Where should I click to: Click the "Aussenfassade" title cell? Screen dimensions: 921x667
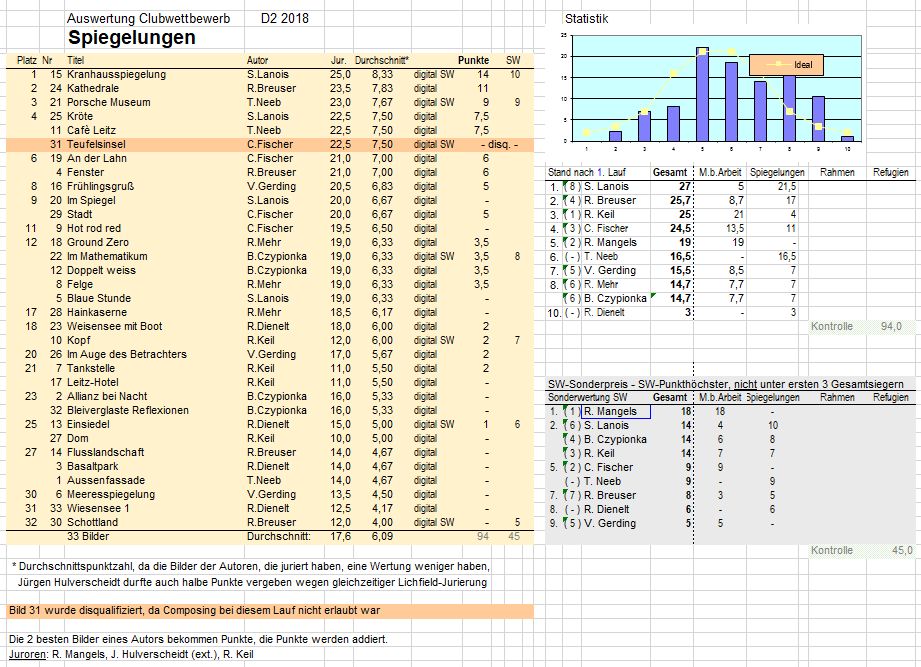[x=106, y=480]
